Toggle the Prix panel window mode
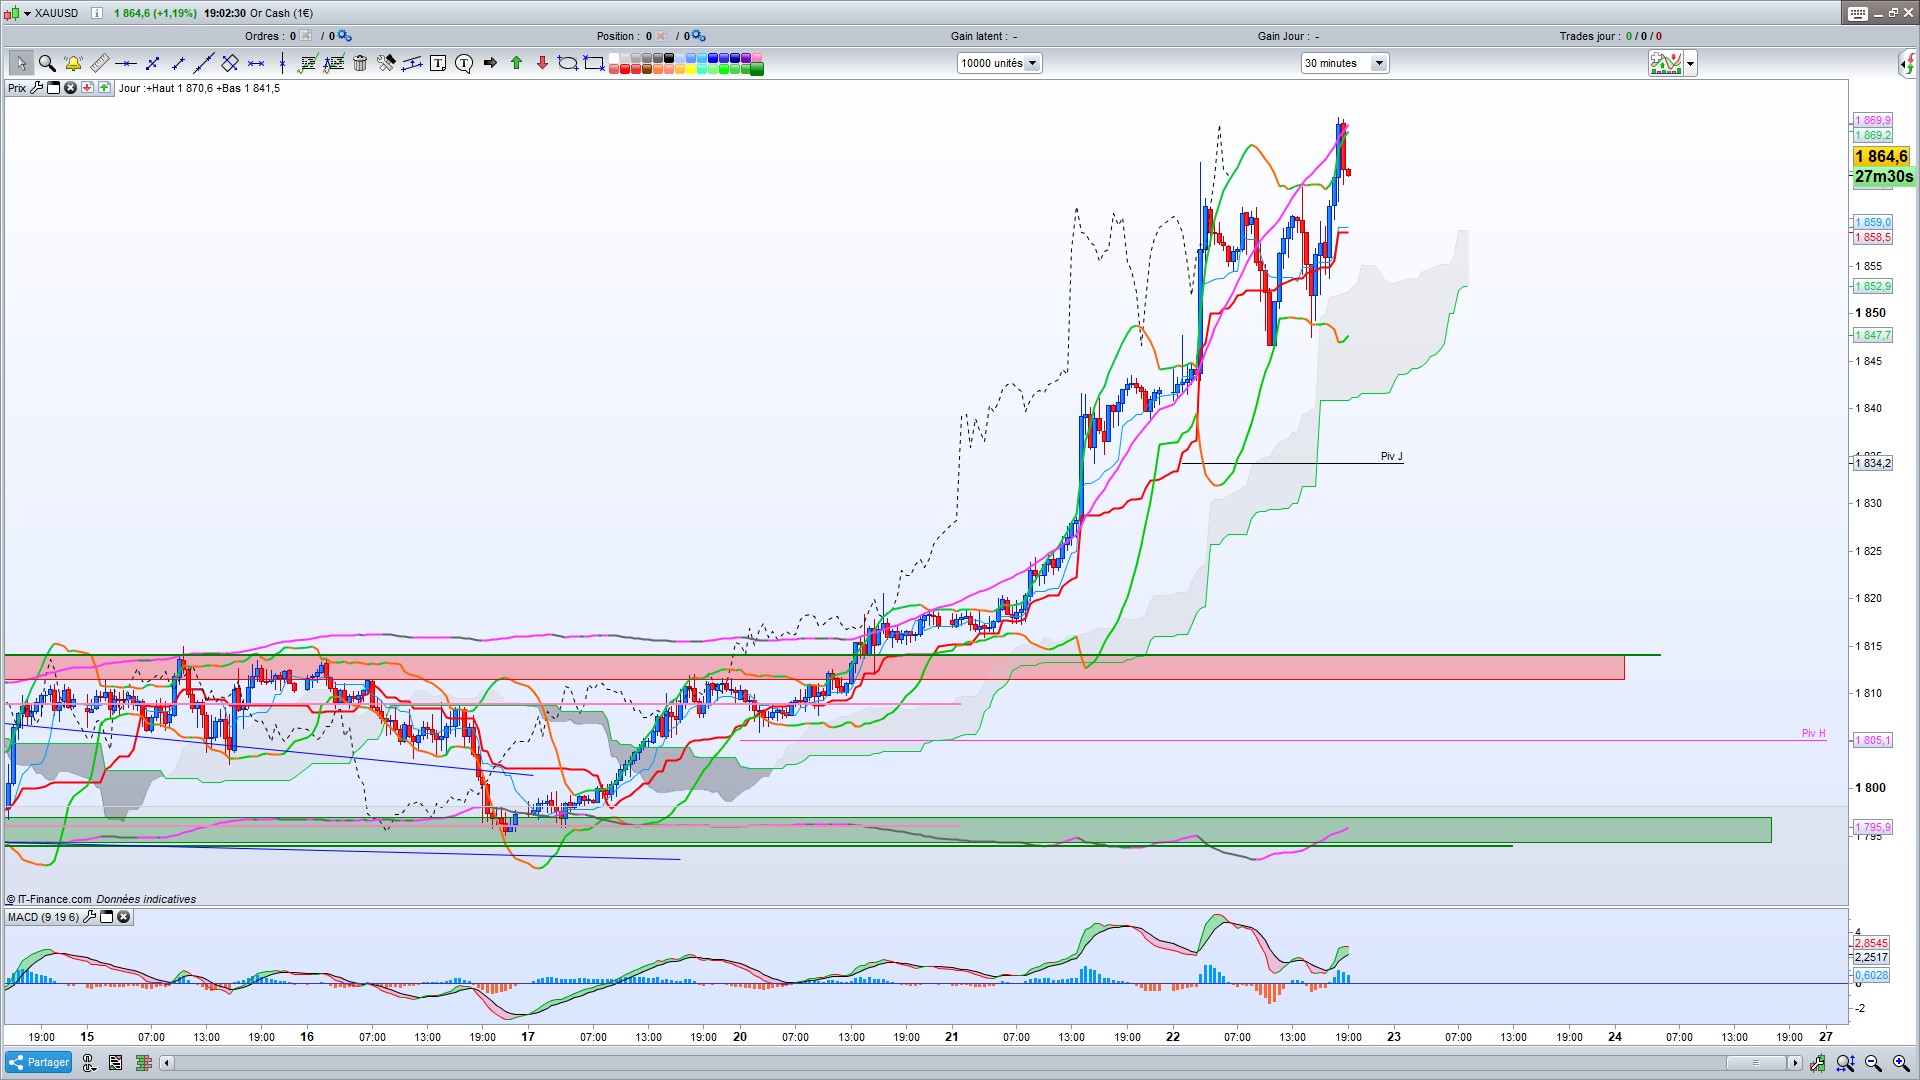This screenshot has width=1920, height=1080. tap(54, 88)
